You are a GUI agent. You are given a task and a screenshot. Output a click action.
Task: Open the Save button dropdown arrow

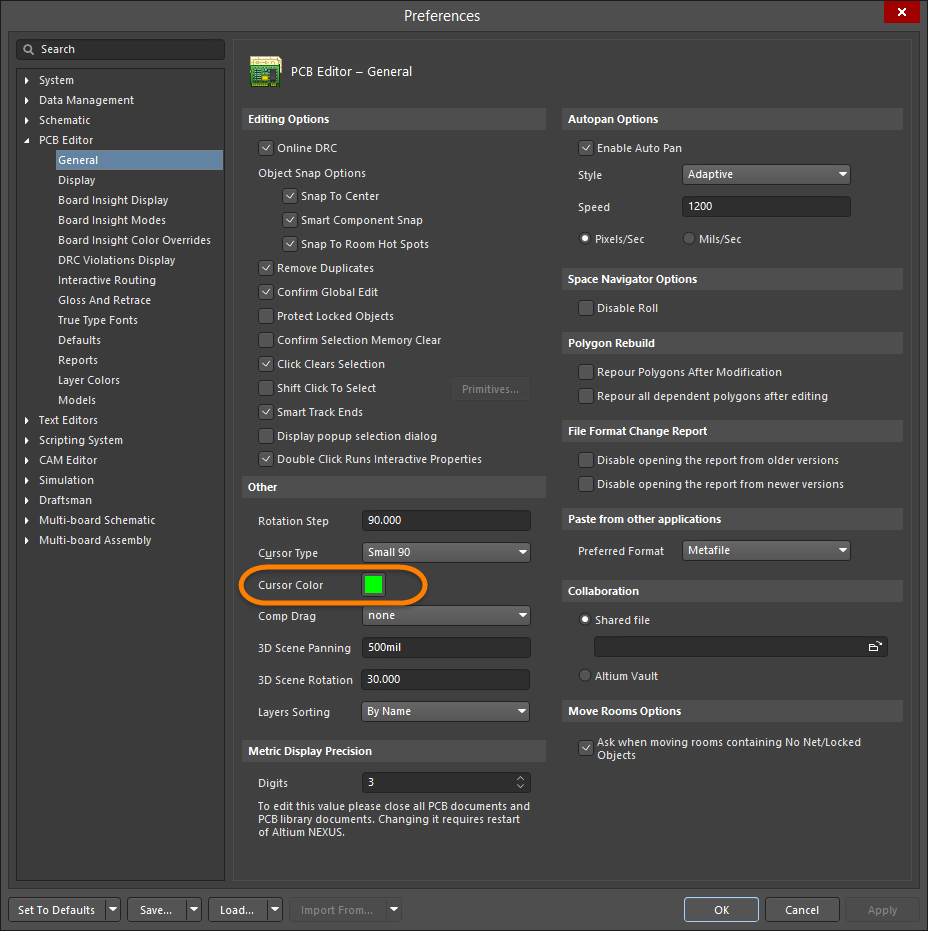192,910
